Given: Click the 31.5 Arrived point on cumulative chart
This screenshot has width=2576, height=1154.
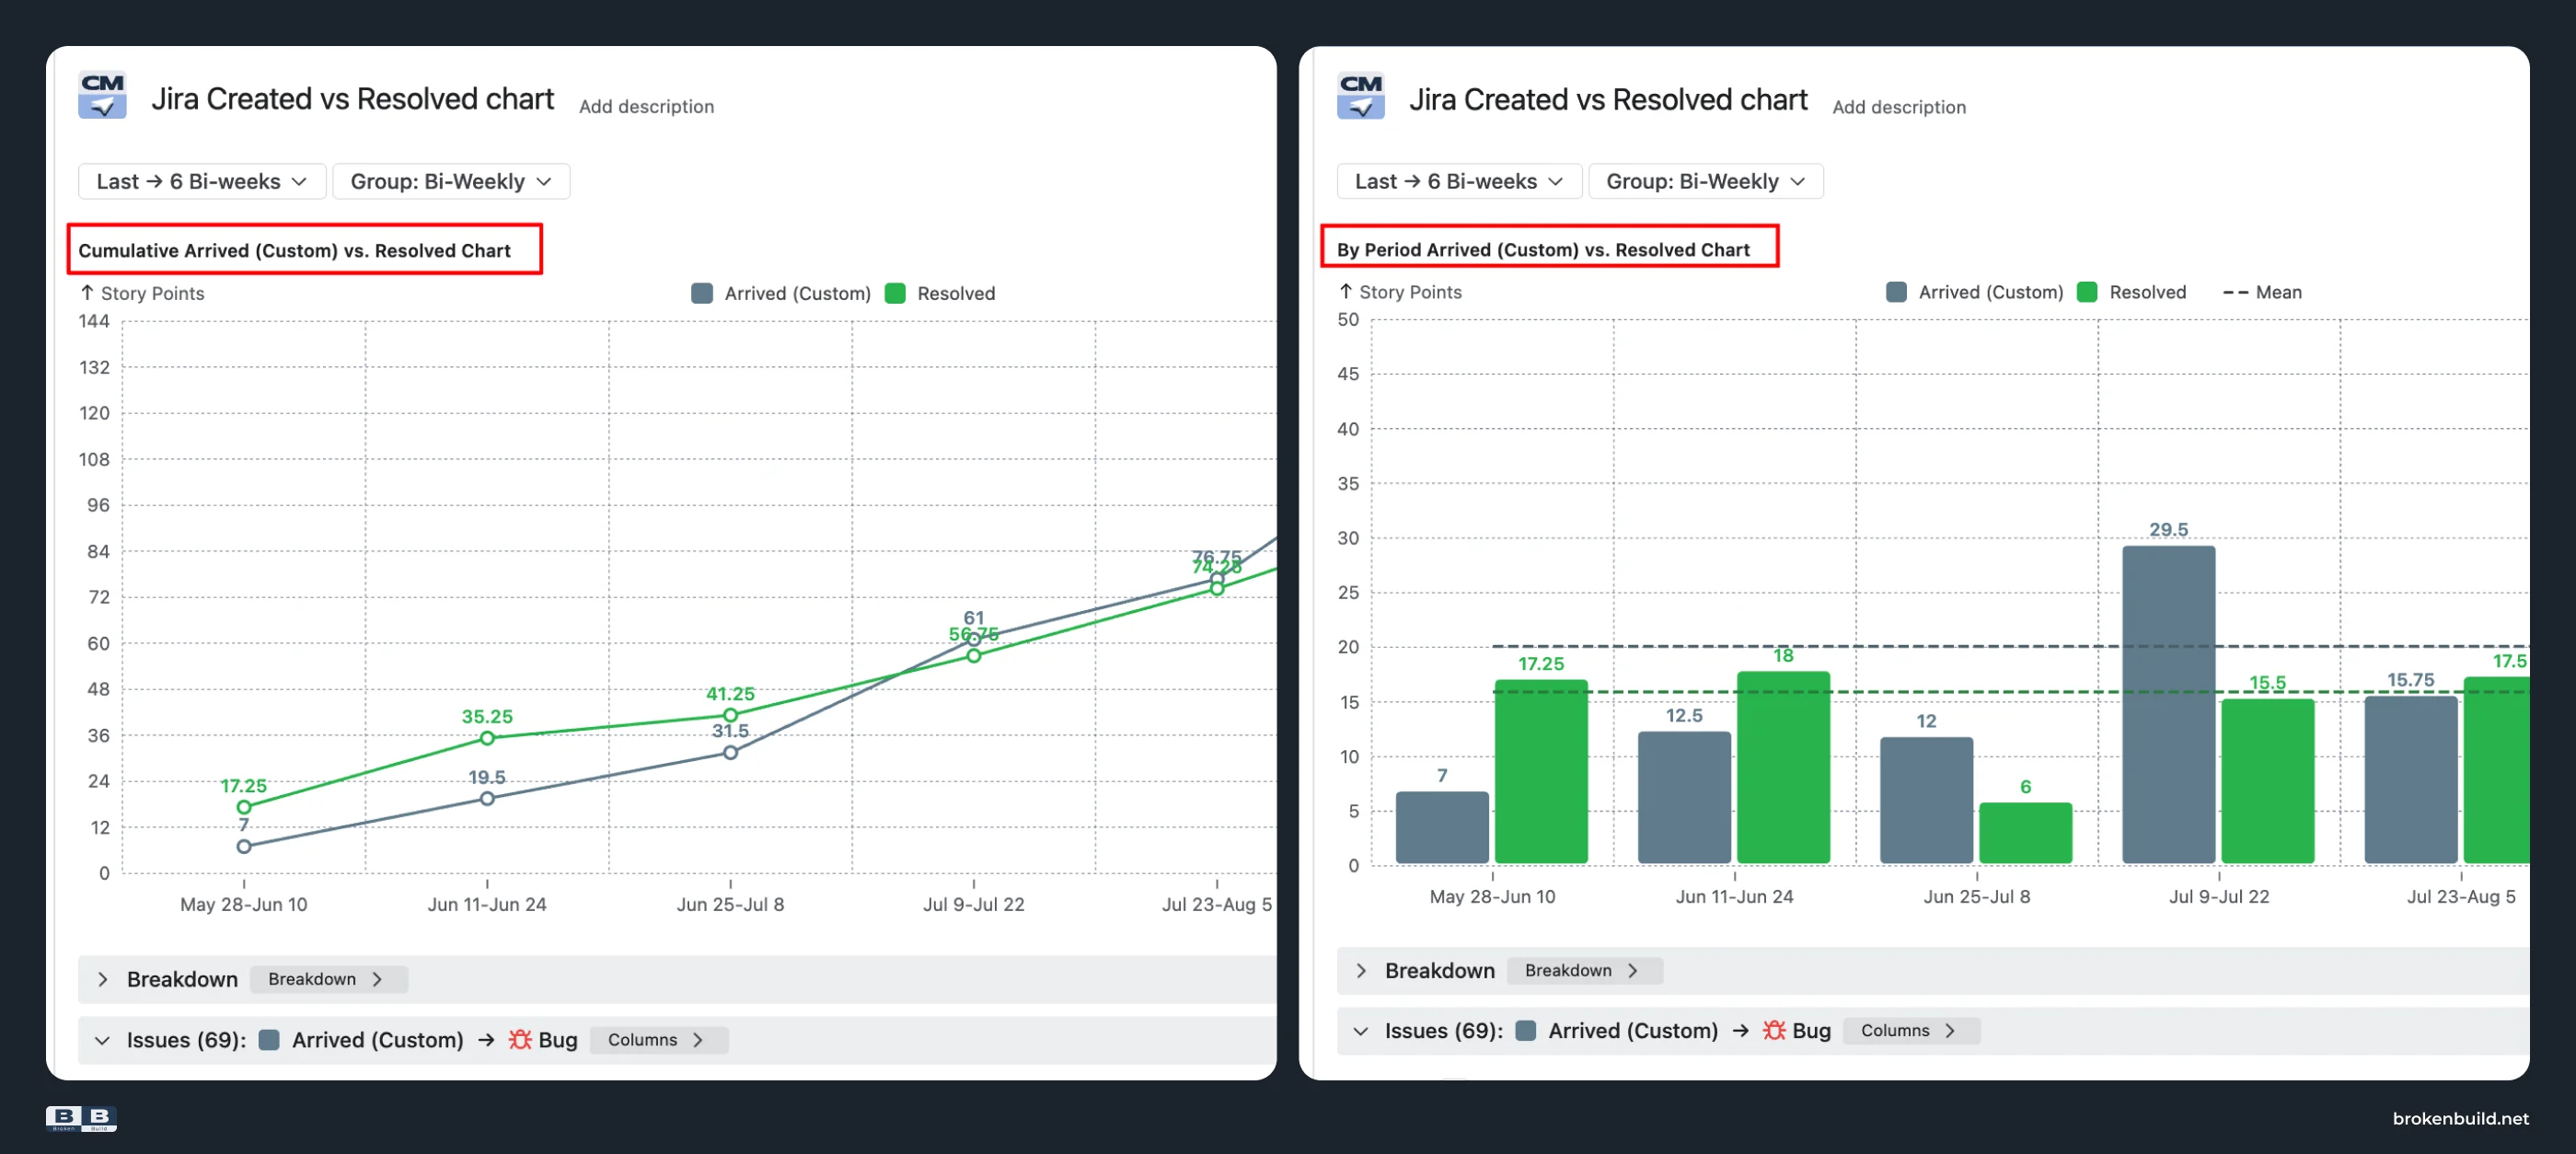Looking at the screenshot, I should [x=731, y=752].
